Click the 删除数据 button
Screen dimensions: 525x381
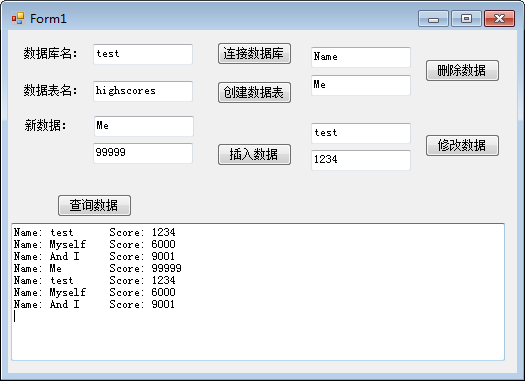coord(462,71)
